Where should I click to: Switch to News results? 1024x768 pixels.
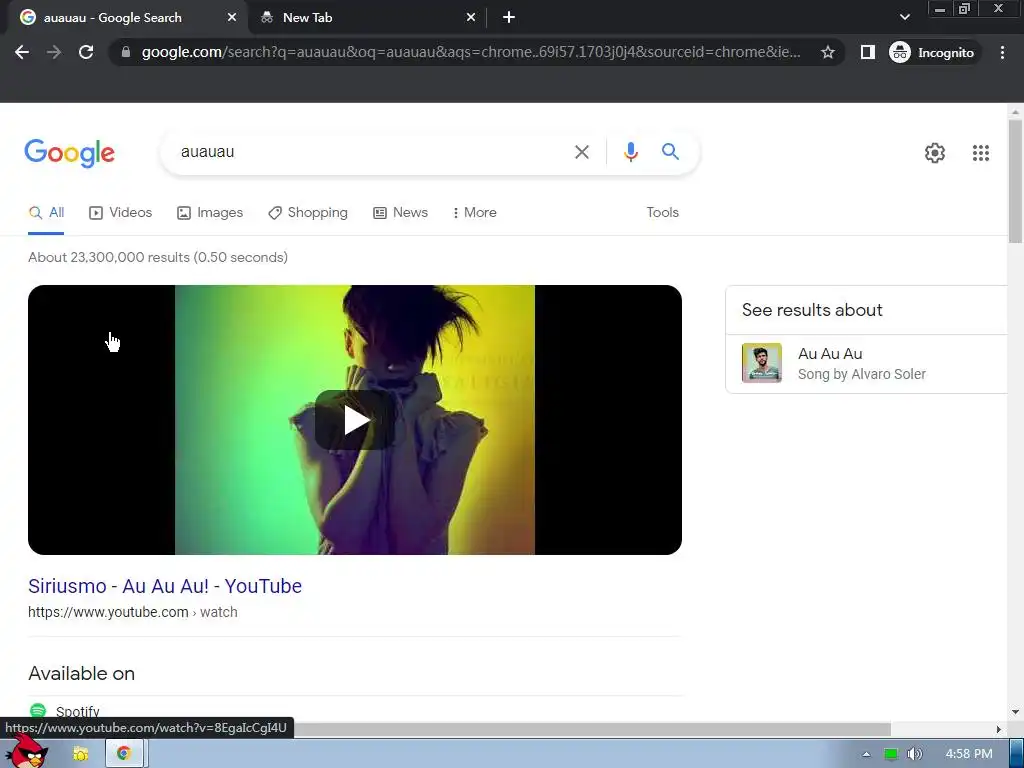coord(400,213)
